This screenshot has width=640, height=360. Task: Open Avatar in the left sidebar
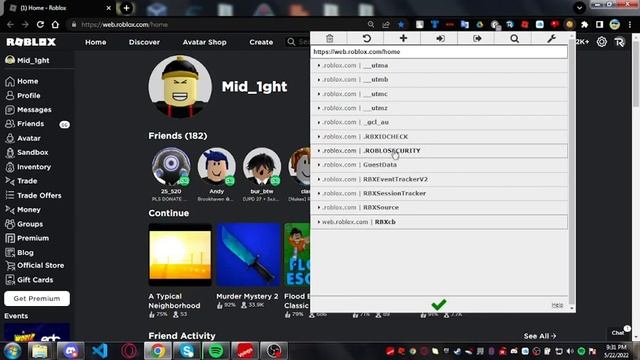[23, 138]
